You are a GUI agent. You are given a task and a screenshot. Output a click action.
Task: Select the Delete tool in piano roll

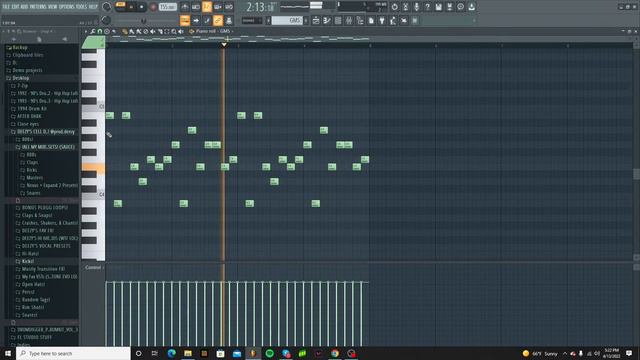point(146,31)
